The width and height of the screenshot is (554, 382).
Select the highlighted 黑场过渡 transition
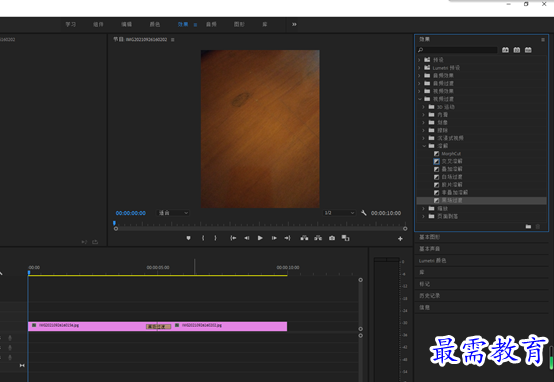452,200
